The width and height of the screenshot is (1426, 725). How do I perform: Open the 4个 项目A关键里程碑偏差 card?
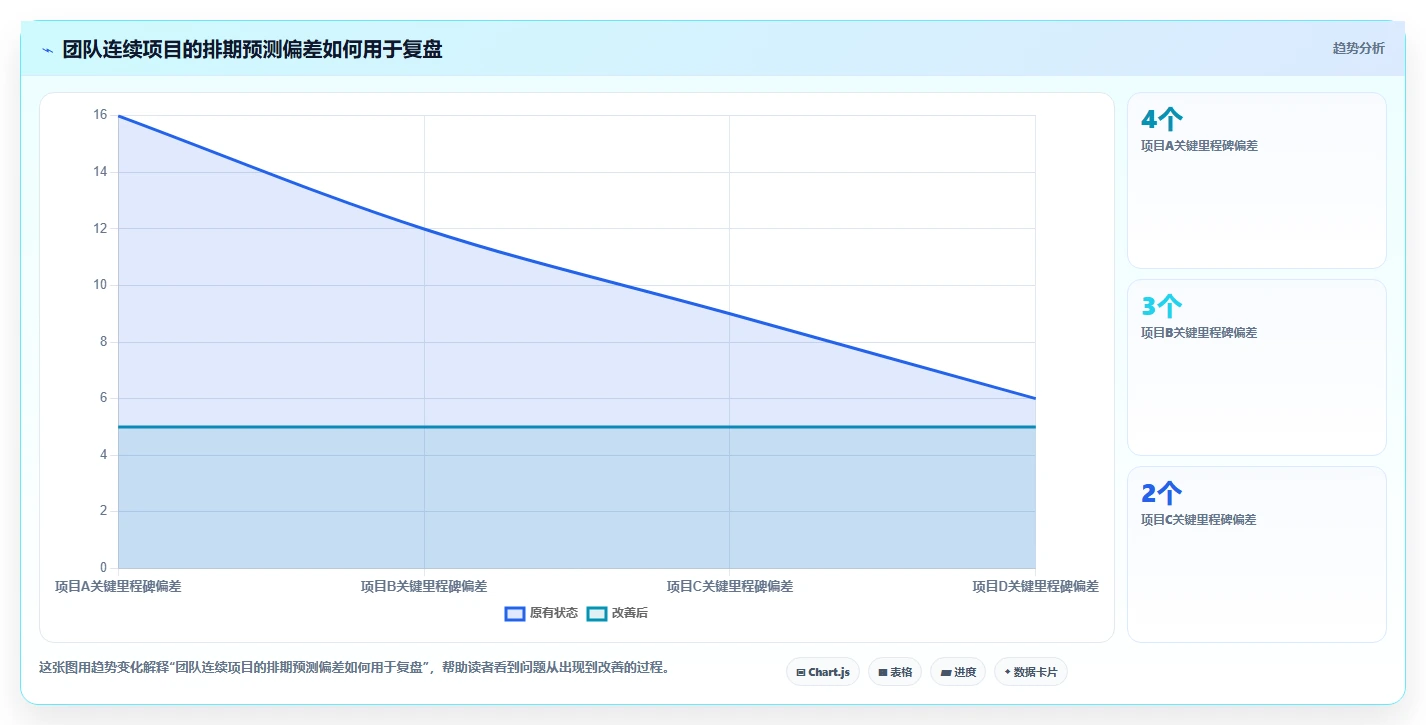[x=1256, y=180]
